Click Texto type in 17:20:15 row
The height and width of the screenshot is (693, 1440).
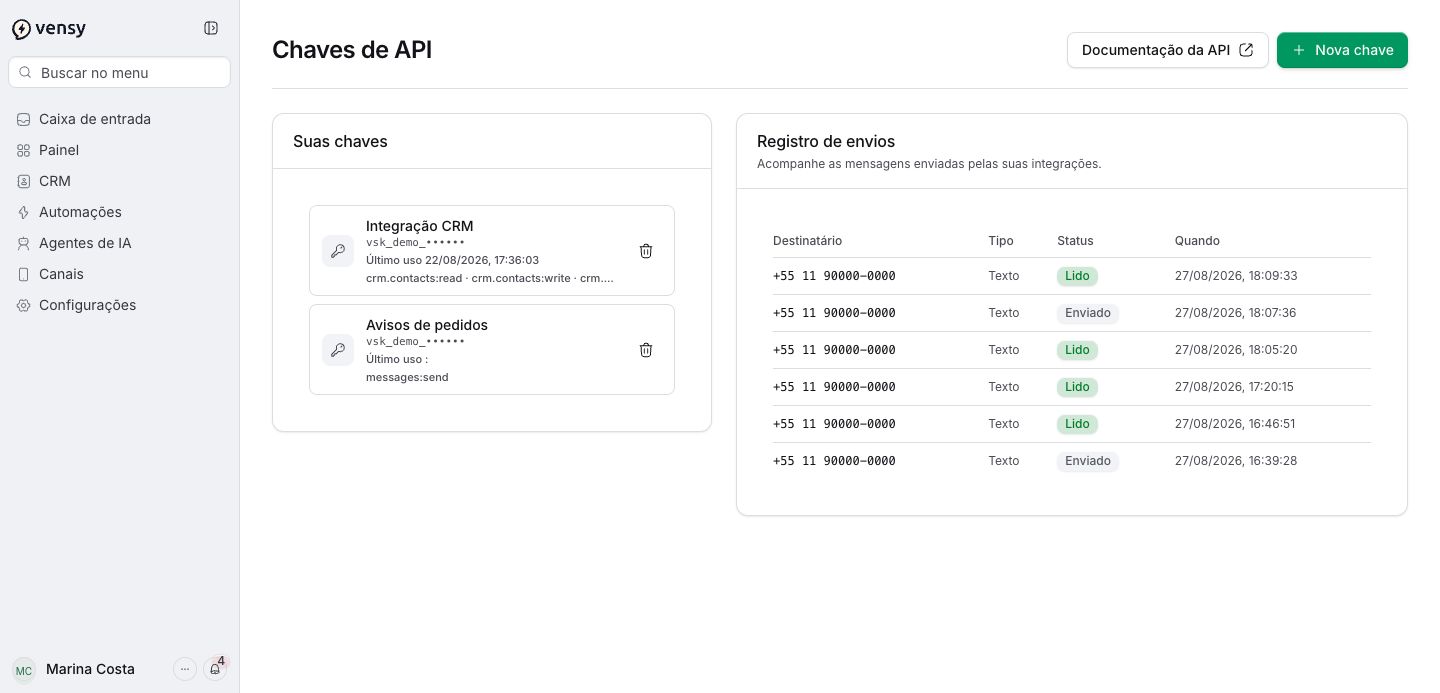(1004, 387)
